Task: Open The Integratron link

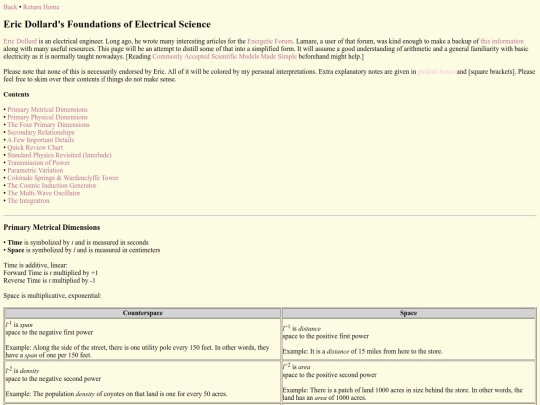Action: coord(28,200)
